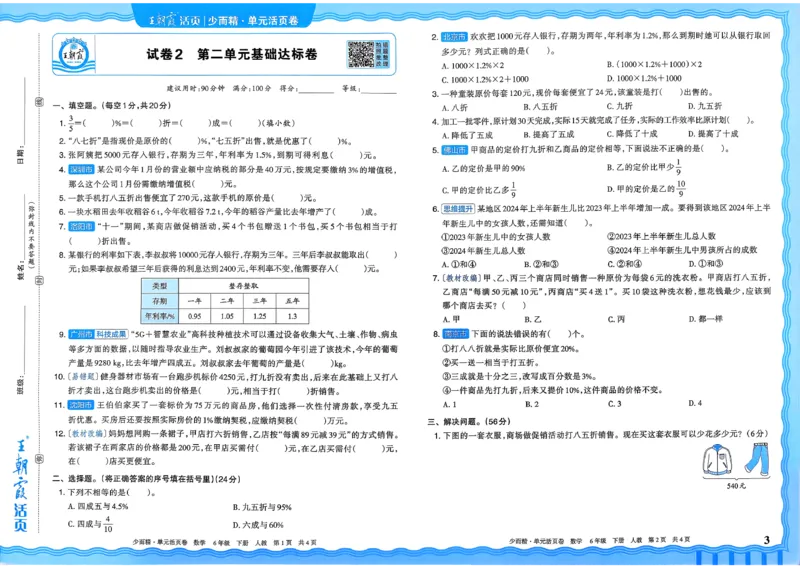Click the jacket picture above 540元
The height and width of the screenshot is (566, 800).
tap(718, 460)
